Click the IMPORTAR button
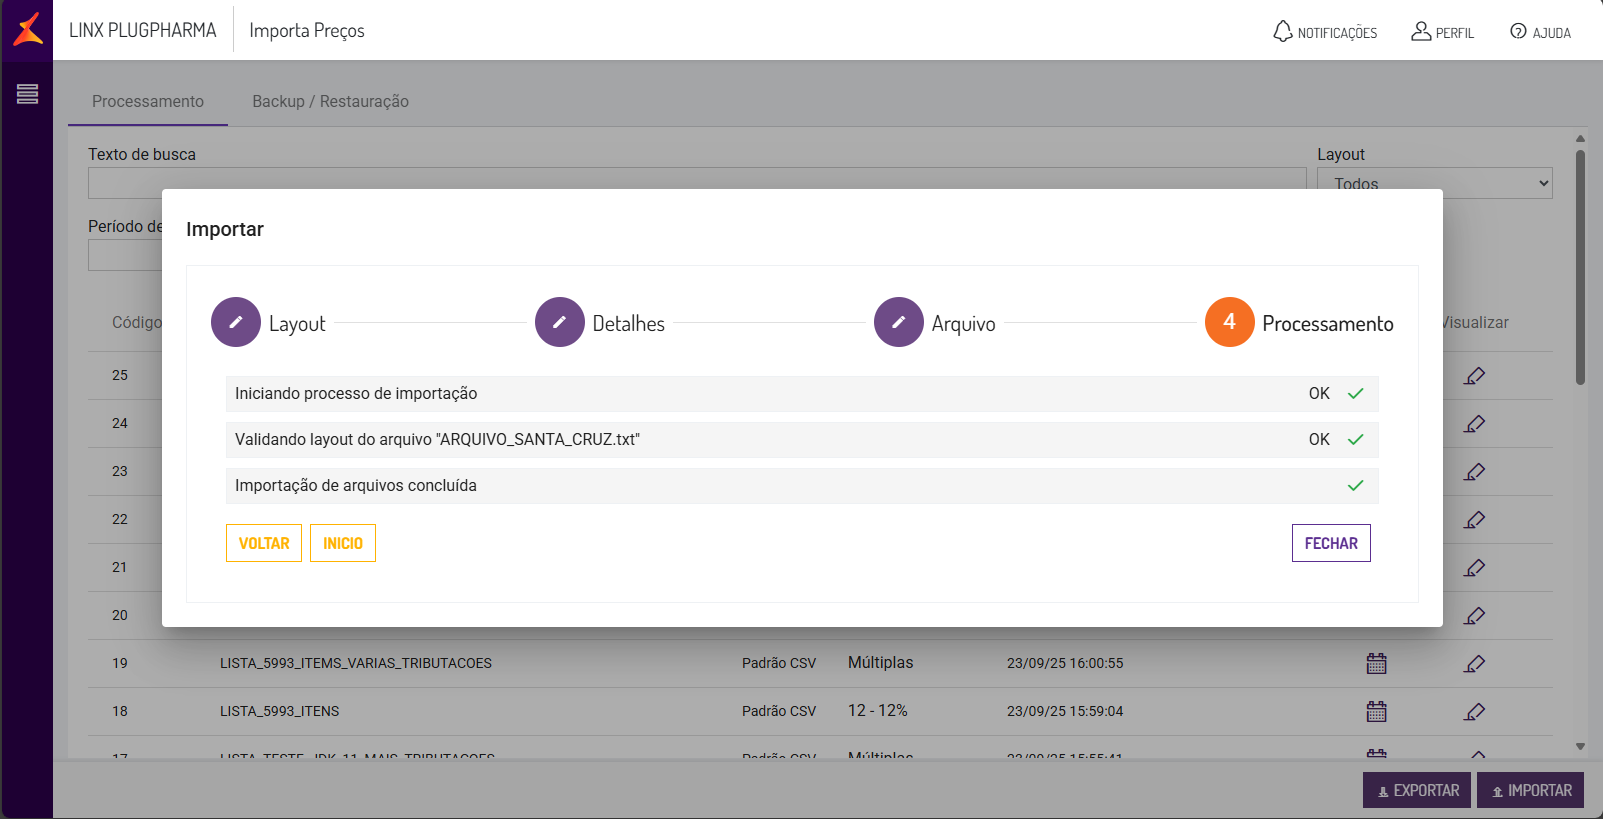Screen dimensions: 1603x819 click(1530, 790)
